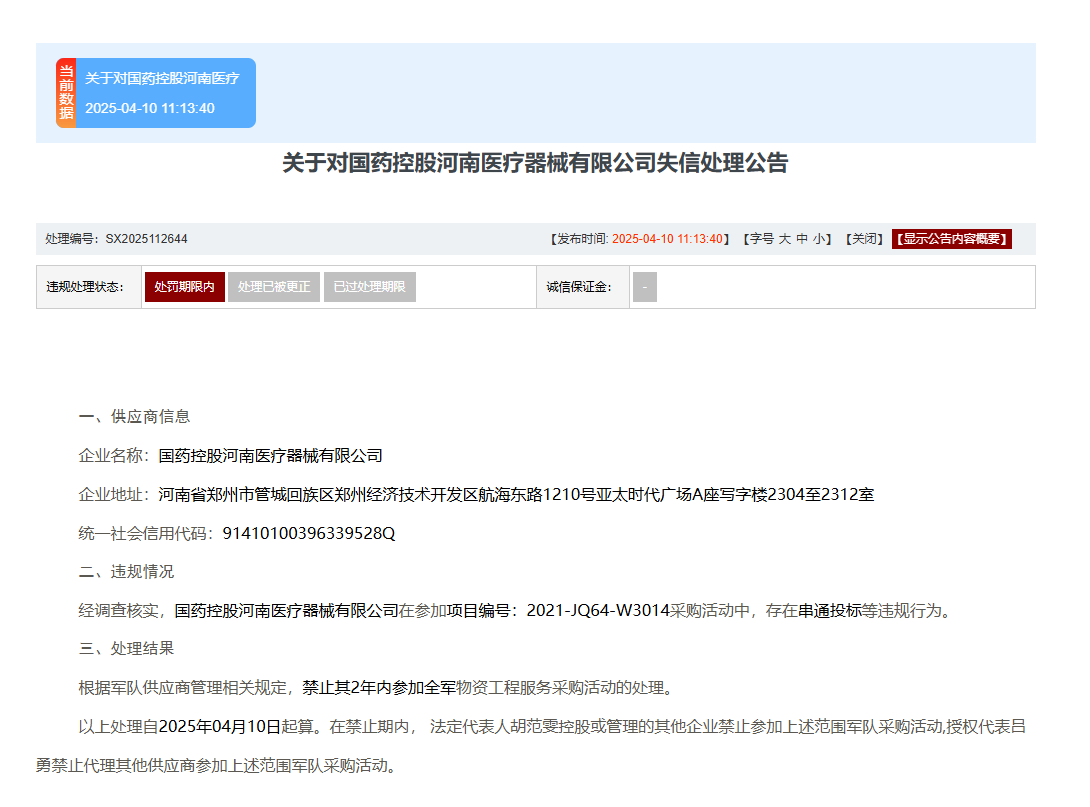Click the date 2025年04月10日 in paragraph
The height and width of the screenshot is (807, 1090).
pyautogui.click(x=219, y=726)
